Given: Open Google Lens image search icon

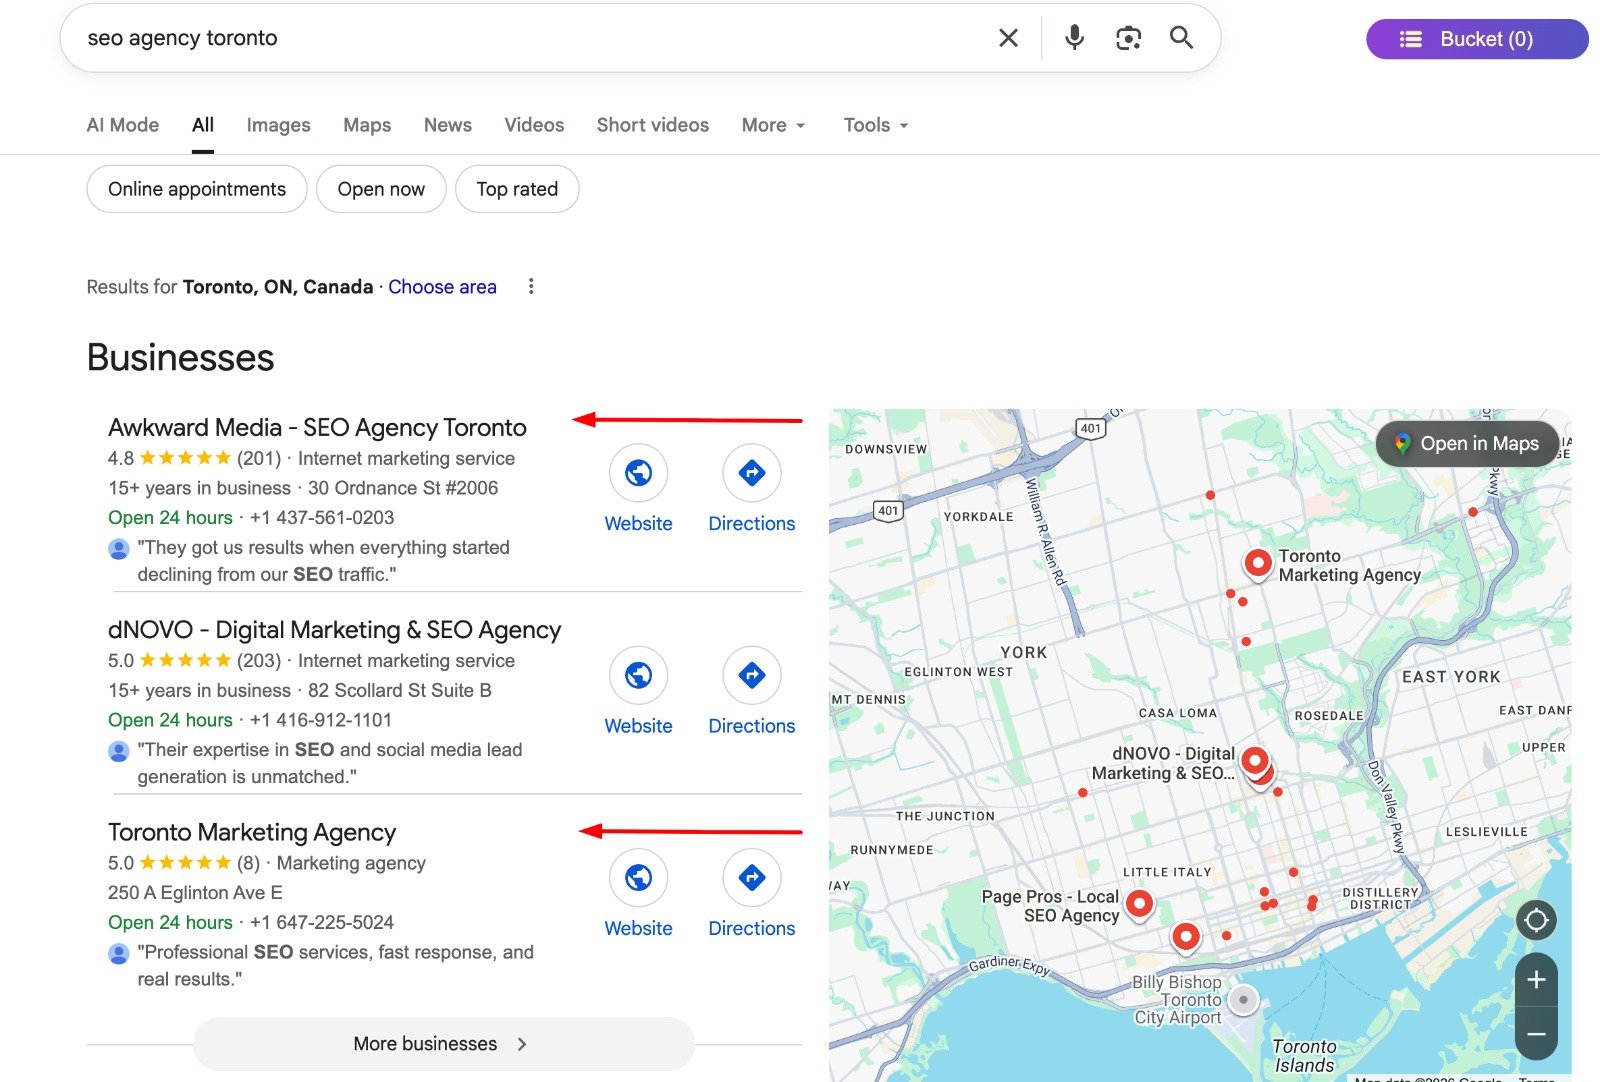Looking at the screenshot, I should (x=1128, y=38).
